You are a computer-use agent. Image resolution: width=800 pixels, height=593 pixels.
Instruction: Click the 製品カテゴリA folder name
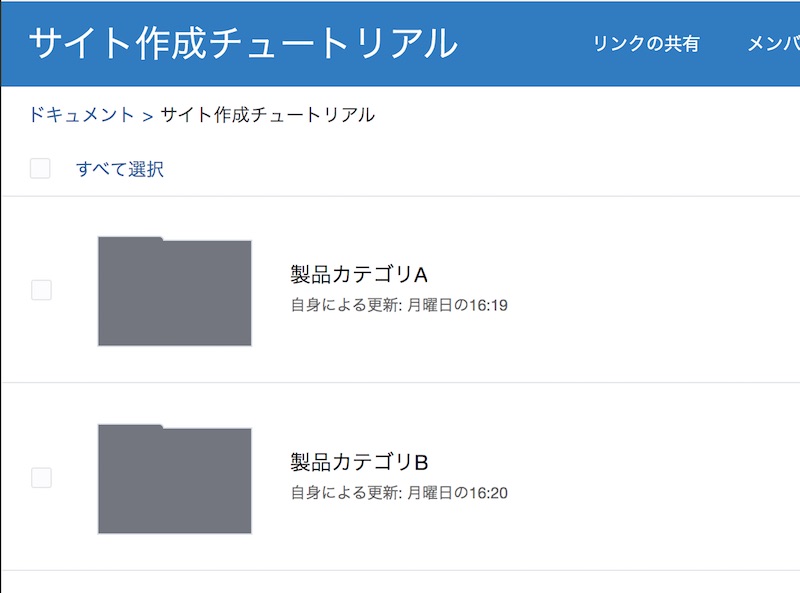[359, 275]
